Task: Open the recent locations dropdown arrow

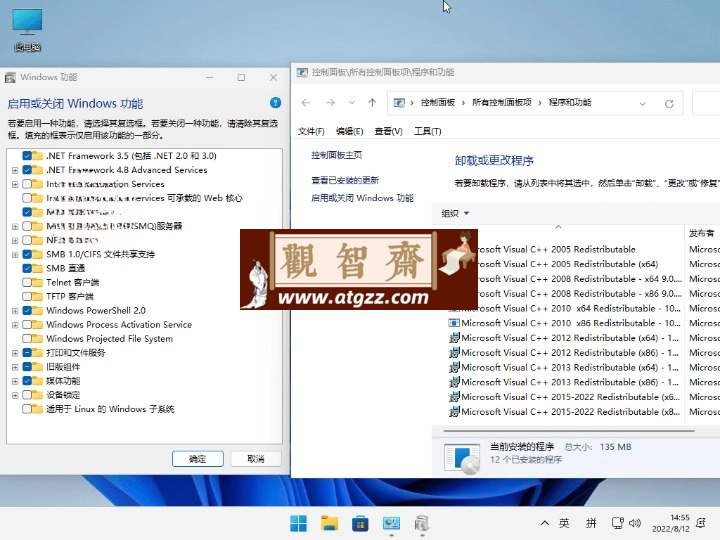Action: point(352,103)
